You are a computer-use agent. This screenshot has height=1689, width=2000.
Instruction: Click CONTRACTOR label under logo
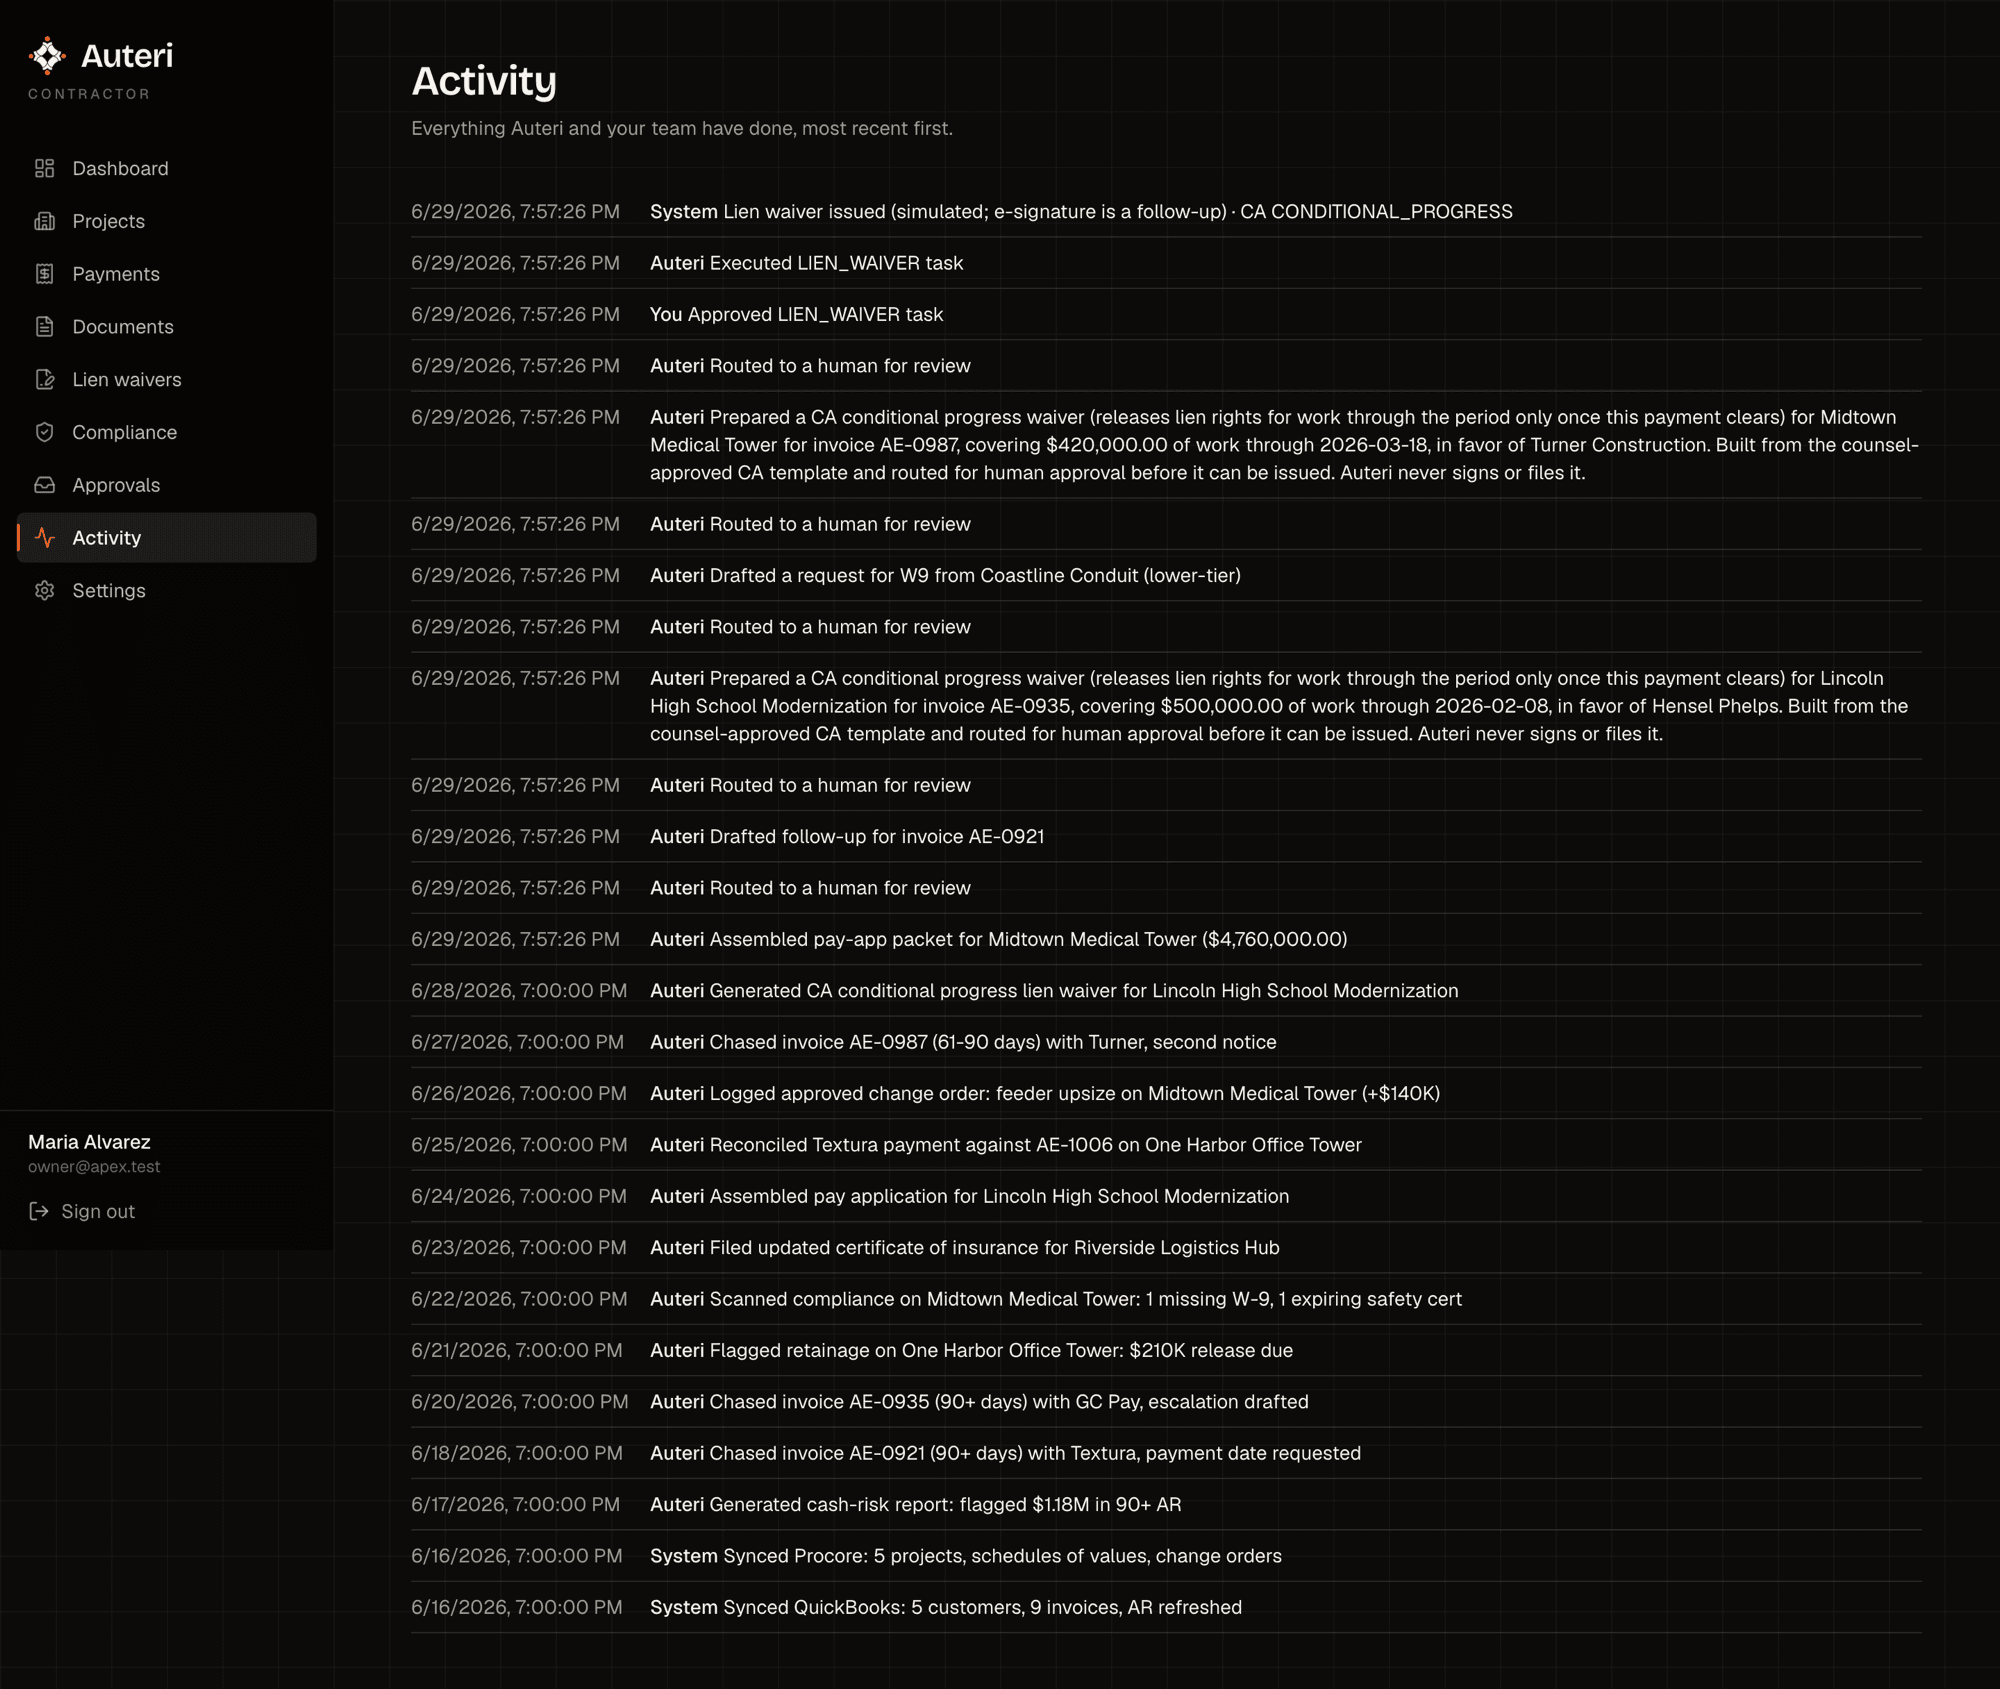pos(89,94)
